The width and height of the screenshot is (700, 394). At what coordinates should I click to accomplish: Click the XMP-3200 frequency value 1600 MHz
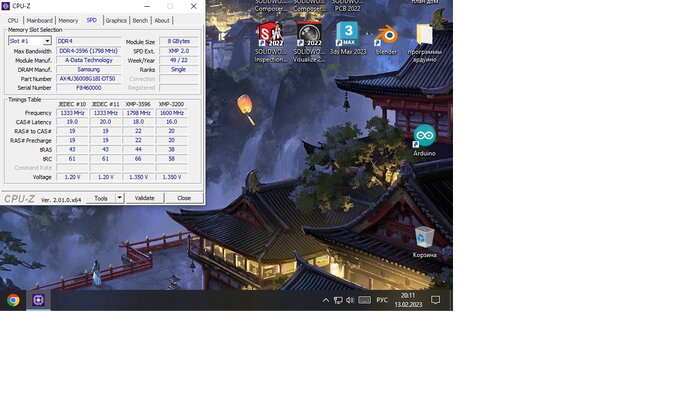[x=171, y=113]
